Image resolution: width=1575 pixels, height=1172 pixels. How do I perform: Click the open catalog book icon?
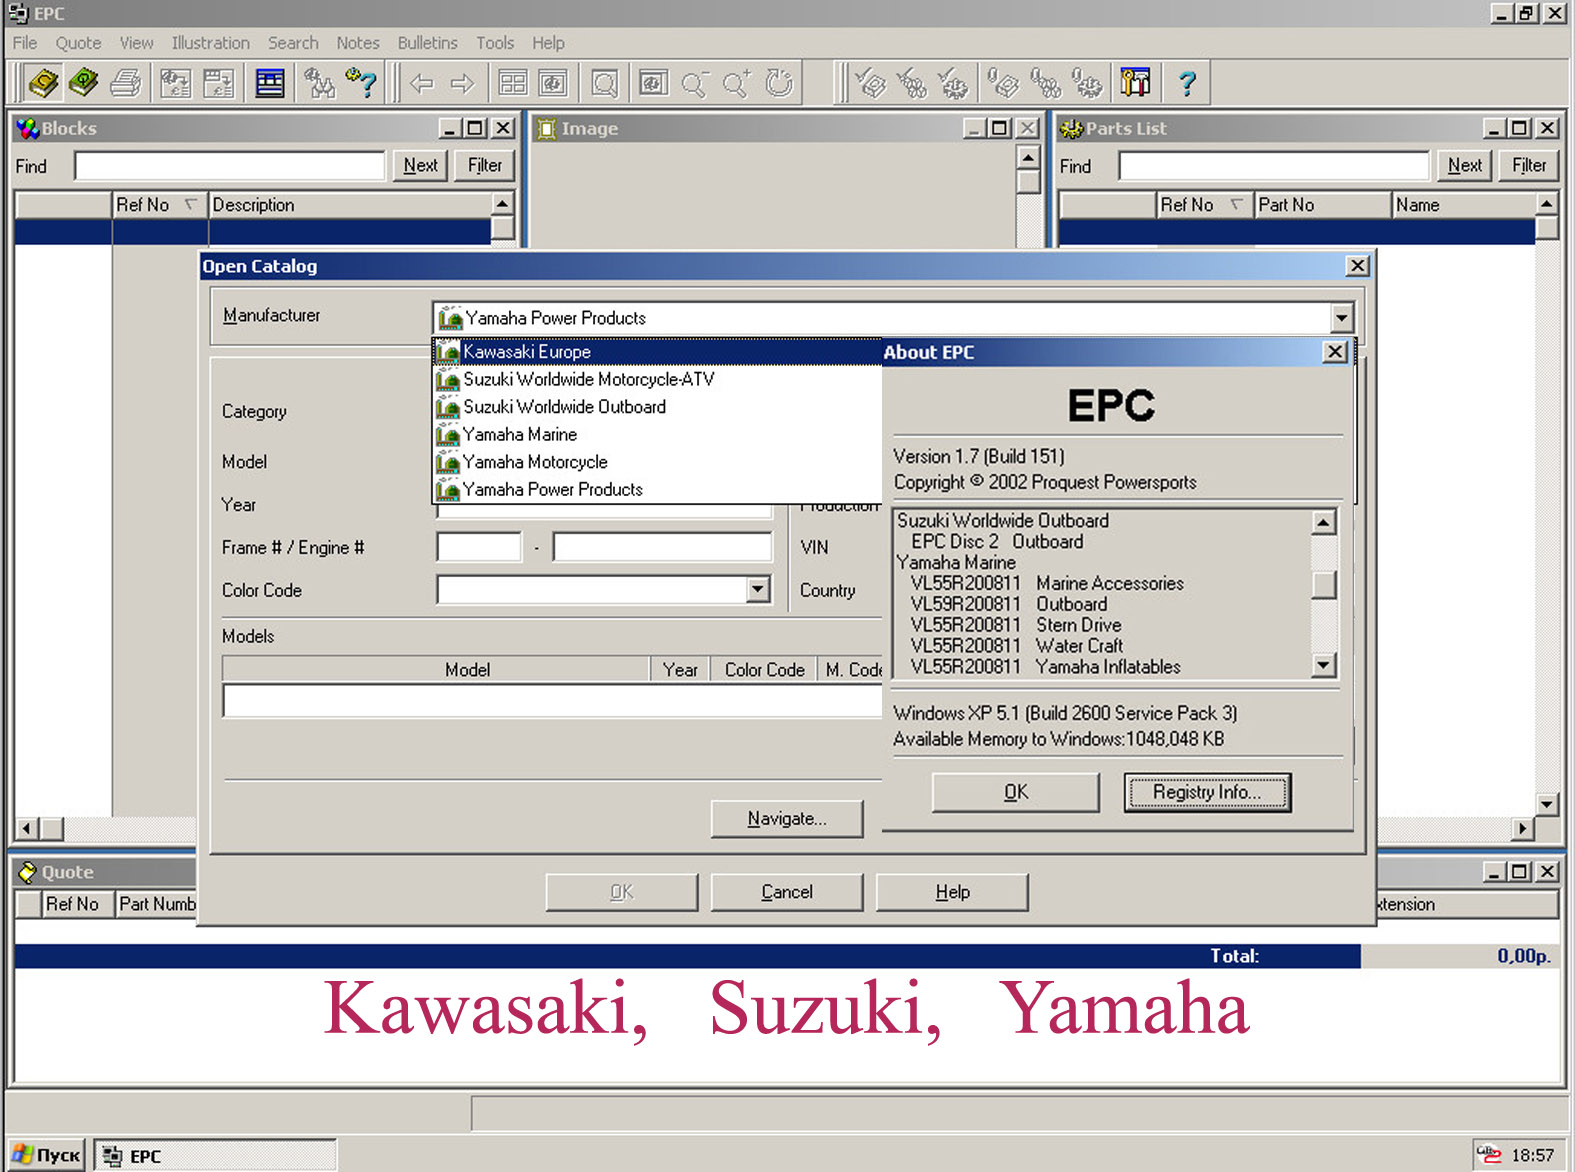[x=43, y=83]
